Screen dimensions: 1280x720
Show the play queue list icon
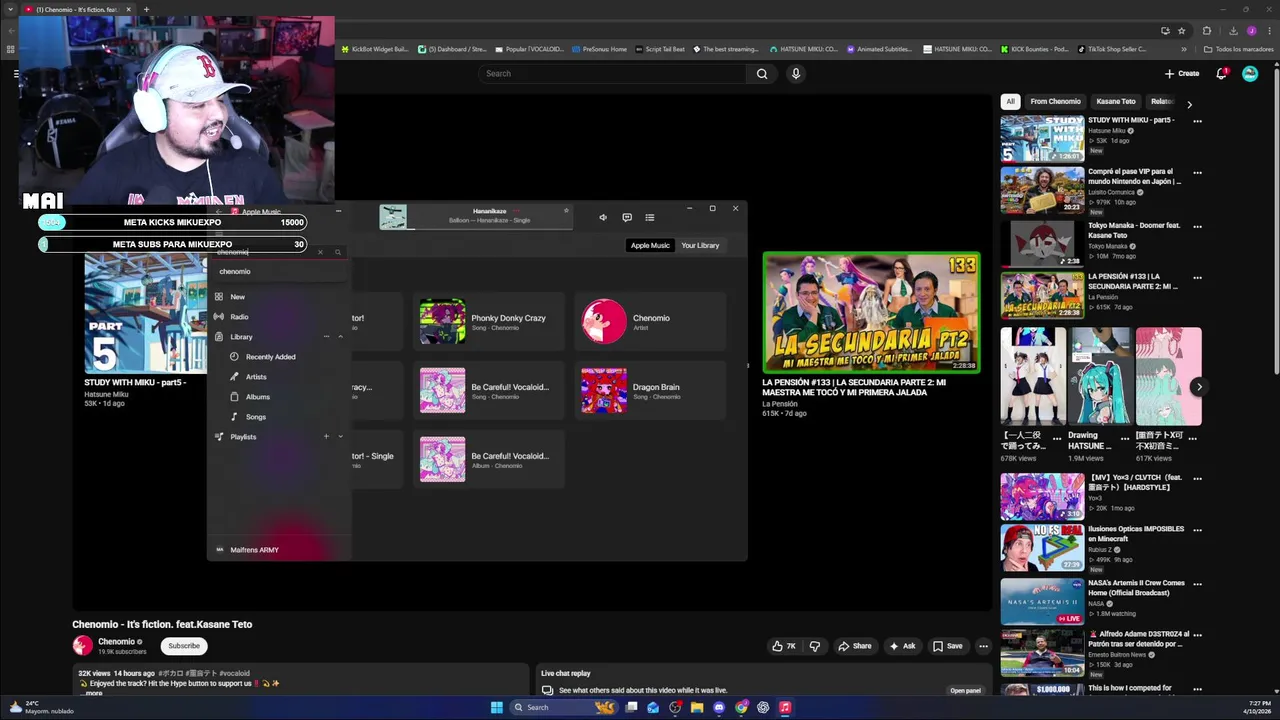650,217
